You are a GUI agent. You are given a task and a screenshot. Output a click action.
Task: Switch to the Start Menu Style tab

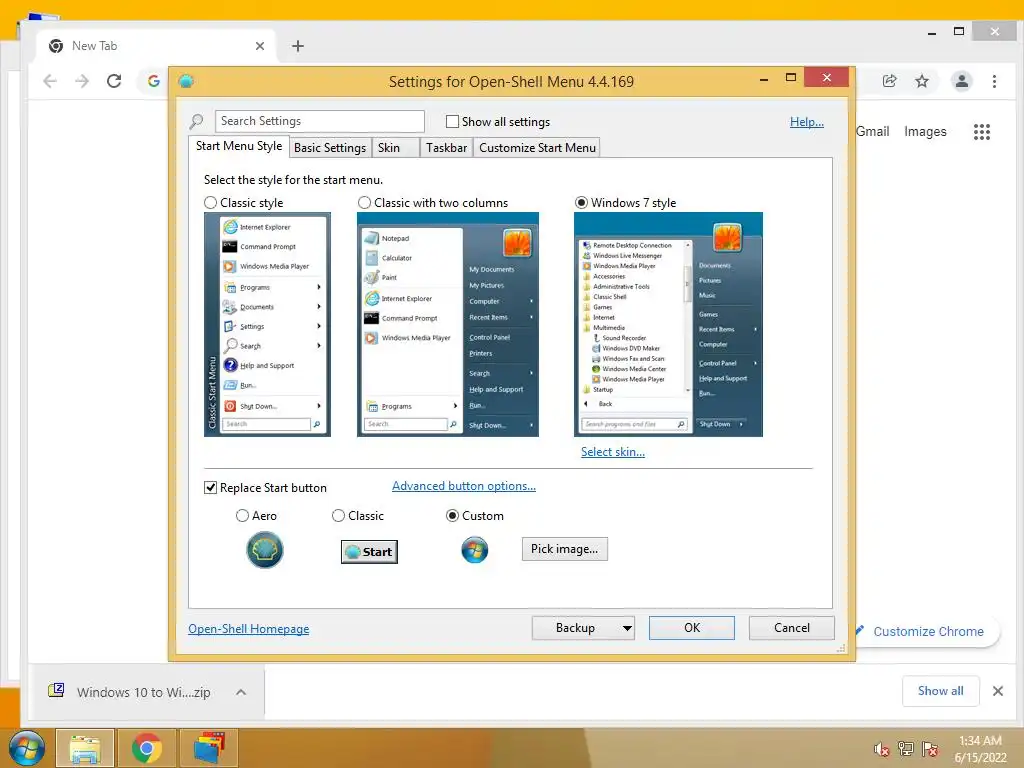coord(238,146)
